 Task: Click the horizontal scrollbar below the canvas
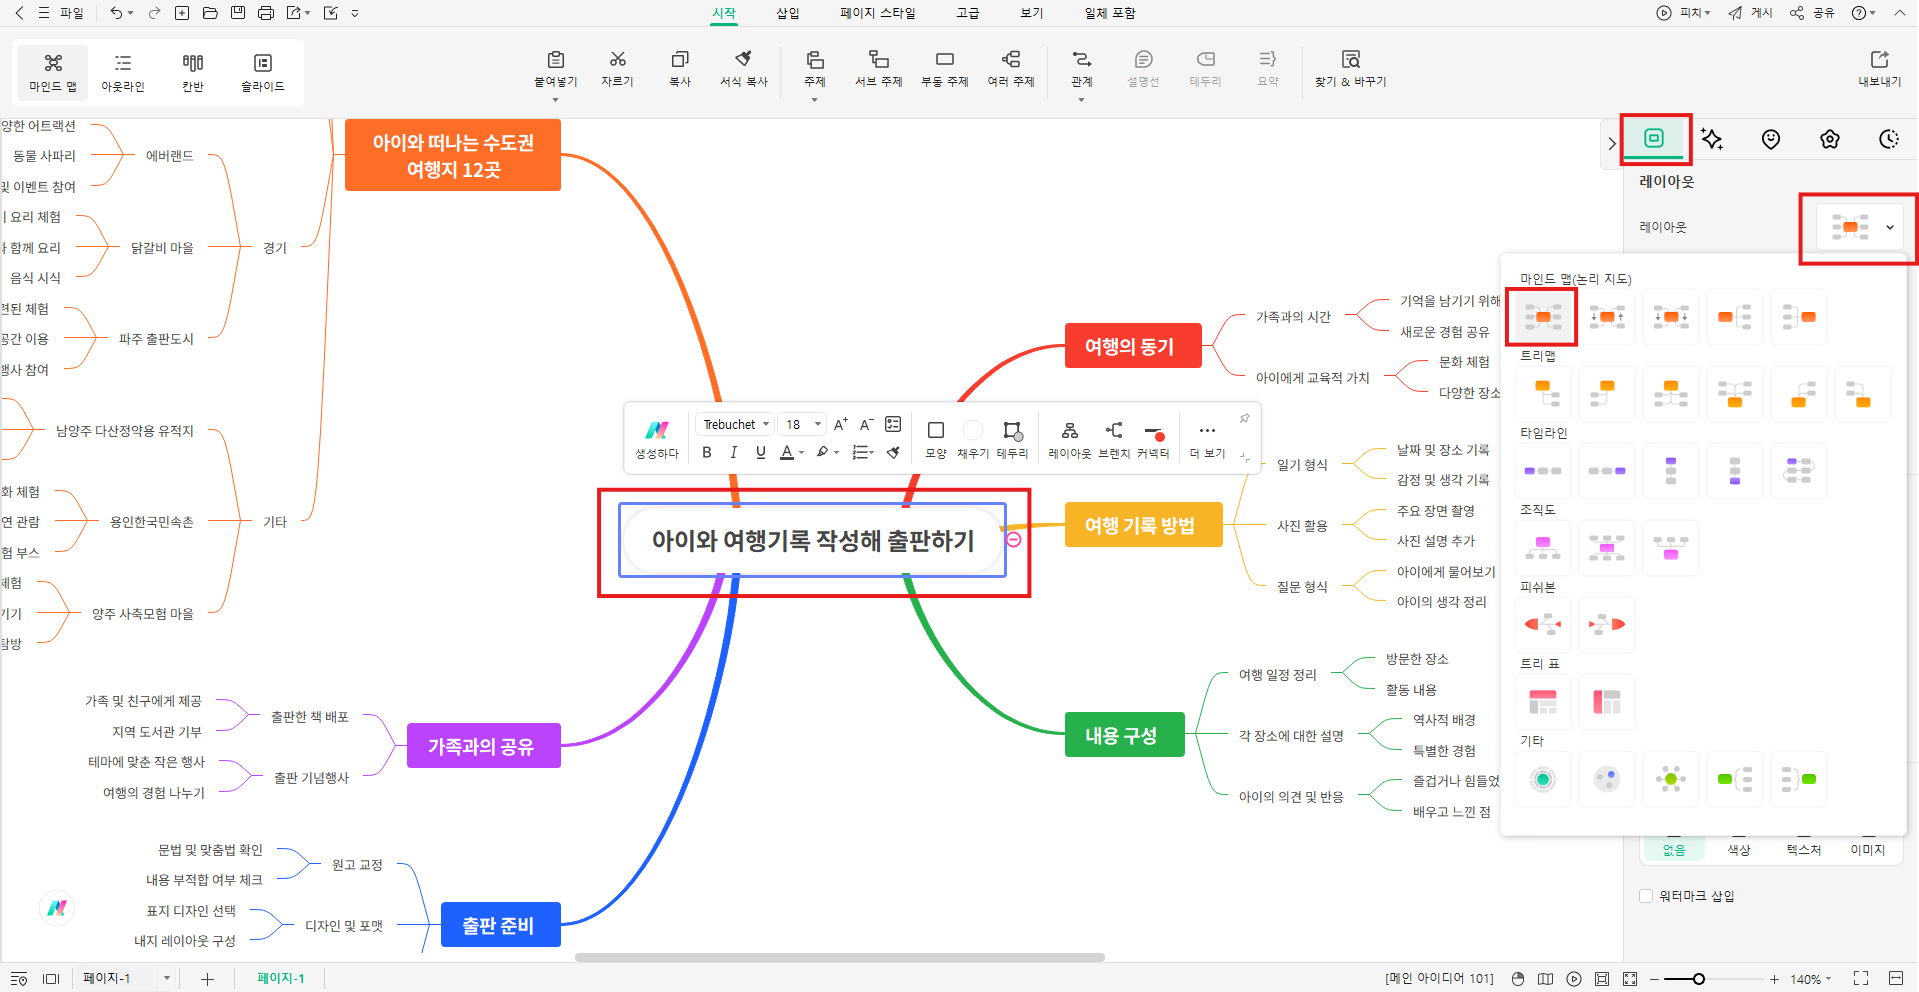coord(840,957)
